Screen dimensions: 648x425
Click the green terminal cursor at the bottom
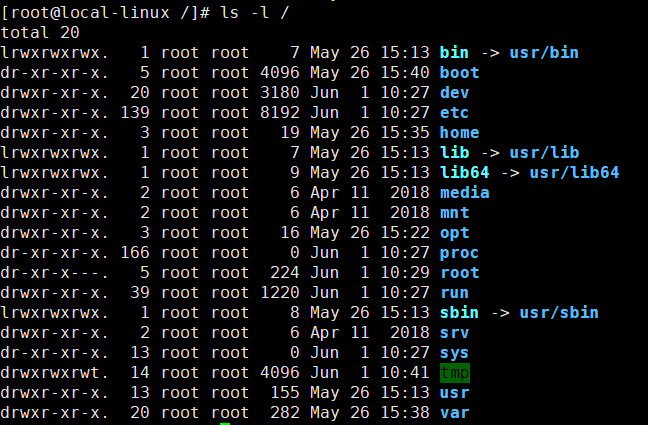225,423
